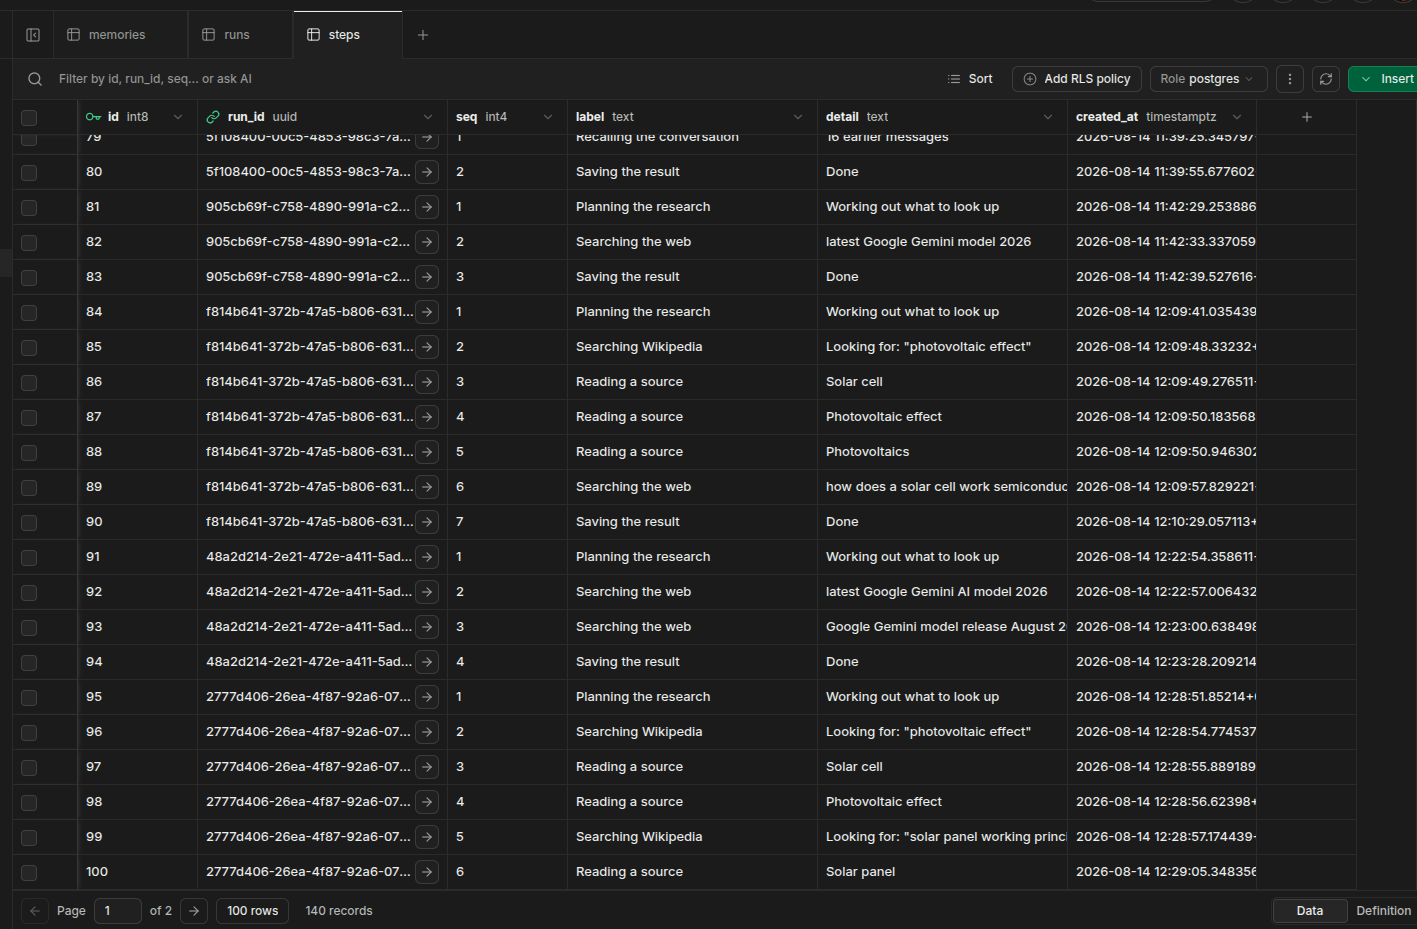Open the run_id reference arrow in row 89
The image size is (1417, 929).
tap(427, 487)
